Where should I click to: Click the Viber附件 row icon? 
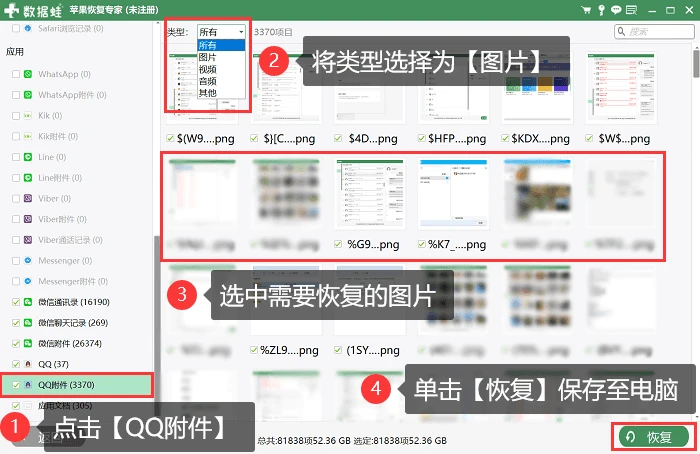[28, 219]
